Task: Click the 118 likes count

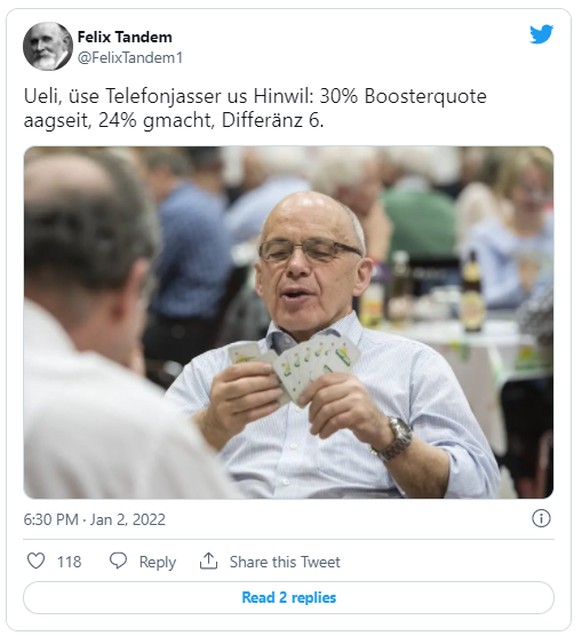Action: (69, 562)
